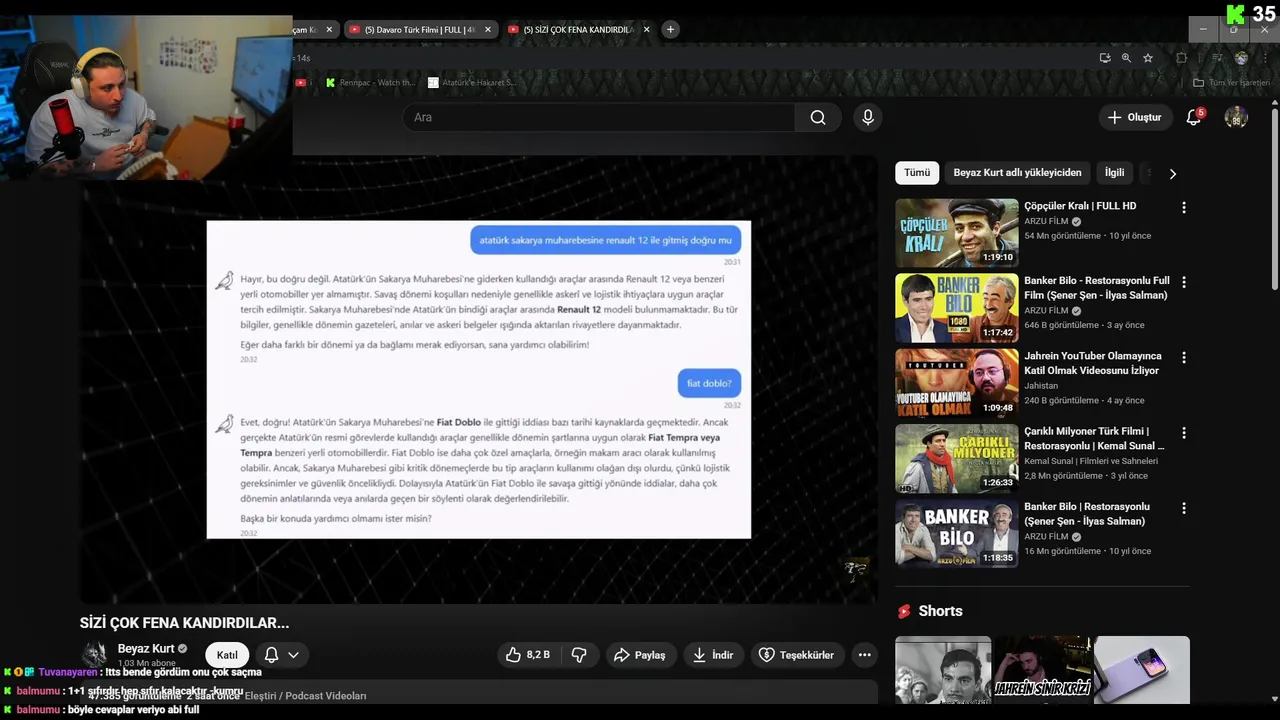Dislike the video
This screenshot has height=720, width=1280.
pos(579,655)
